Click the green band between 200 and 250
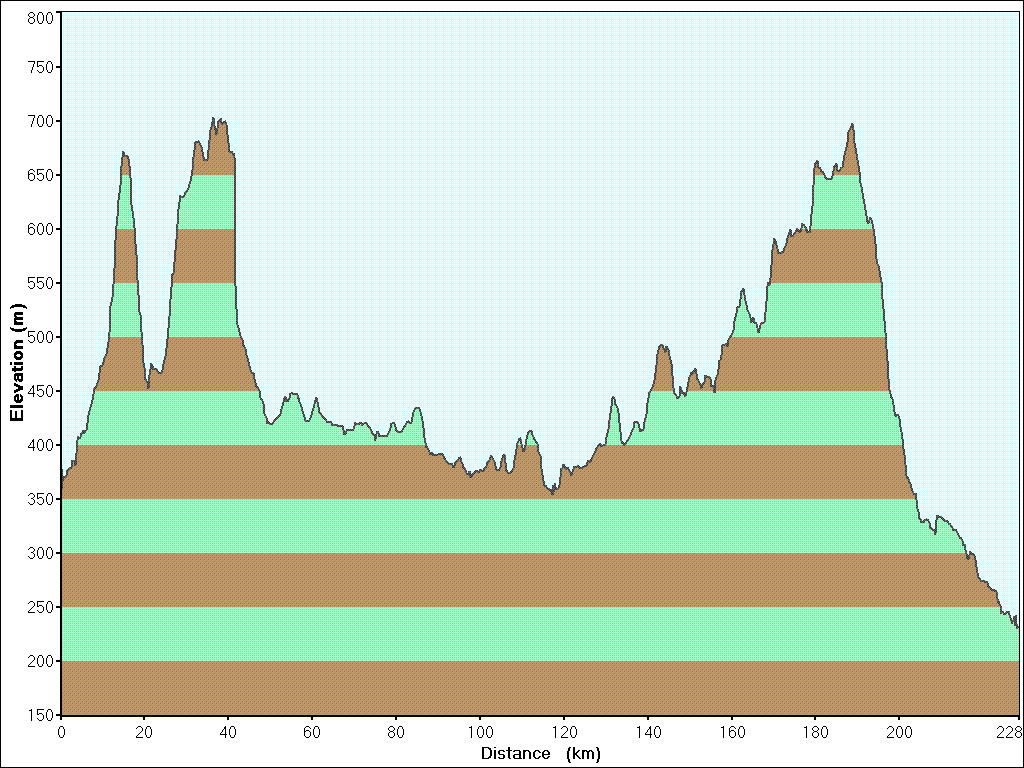This screenshot has width=1024, height=768. pos(541,634)
